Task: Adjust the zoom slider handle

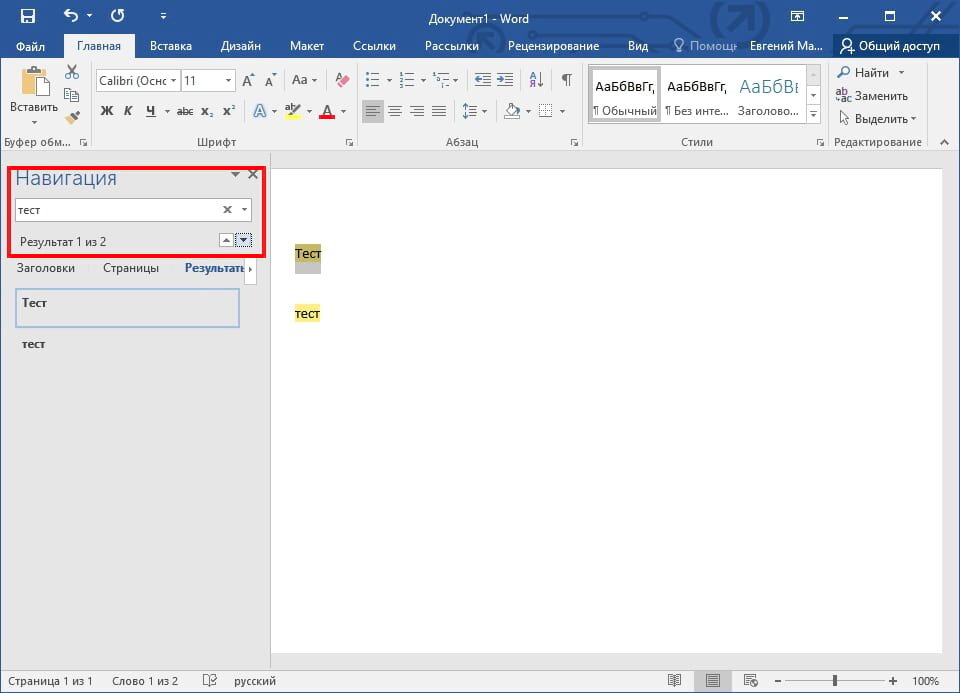Action: tap(834, 680)
